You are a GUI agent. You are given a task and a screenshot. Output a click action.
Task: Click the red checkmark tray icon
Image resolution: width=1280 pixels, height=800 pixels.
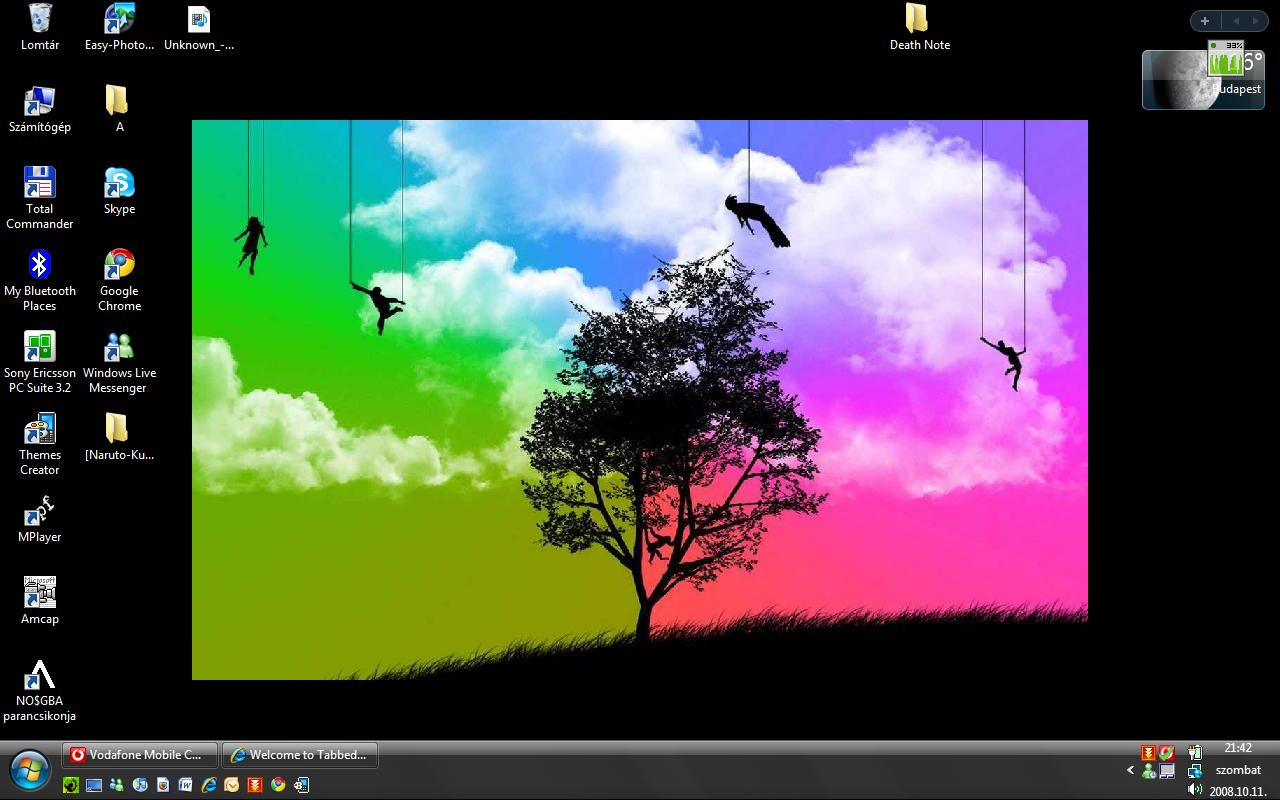pos(1166,752)
